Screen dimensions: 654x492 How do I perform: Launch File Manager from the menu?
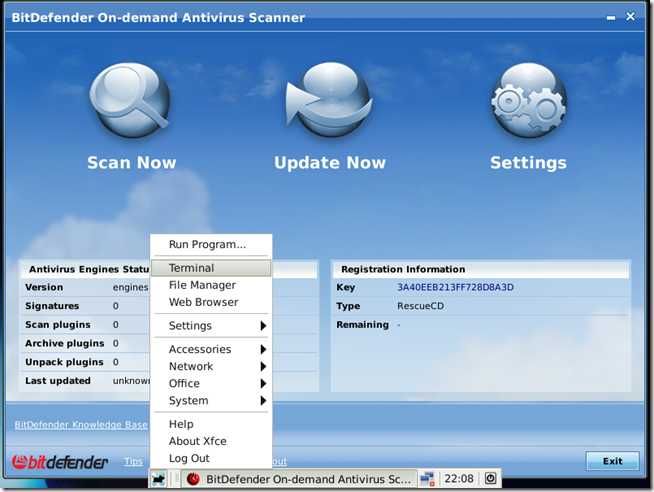[x=211, y=285]
